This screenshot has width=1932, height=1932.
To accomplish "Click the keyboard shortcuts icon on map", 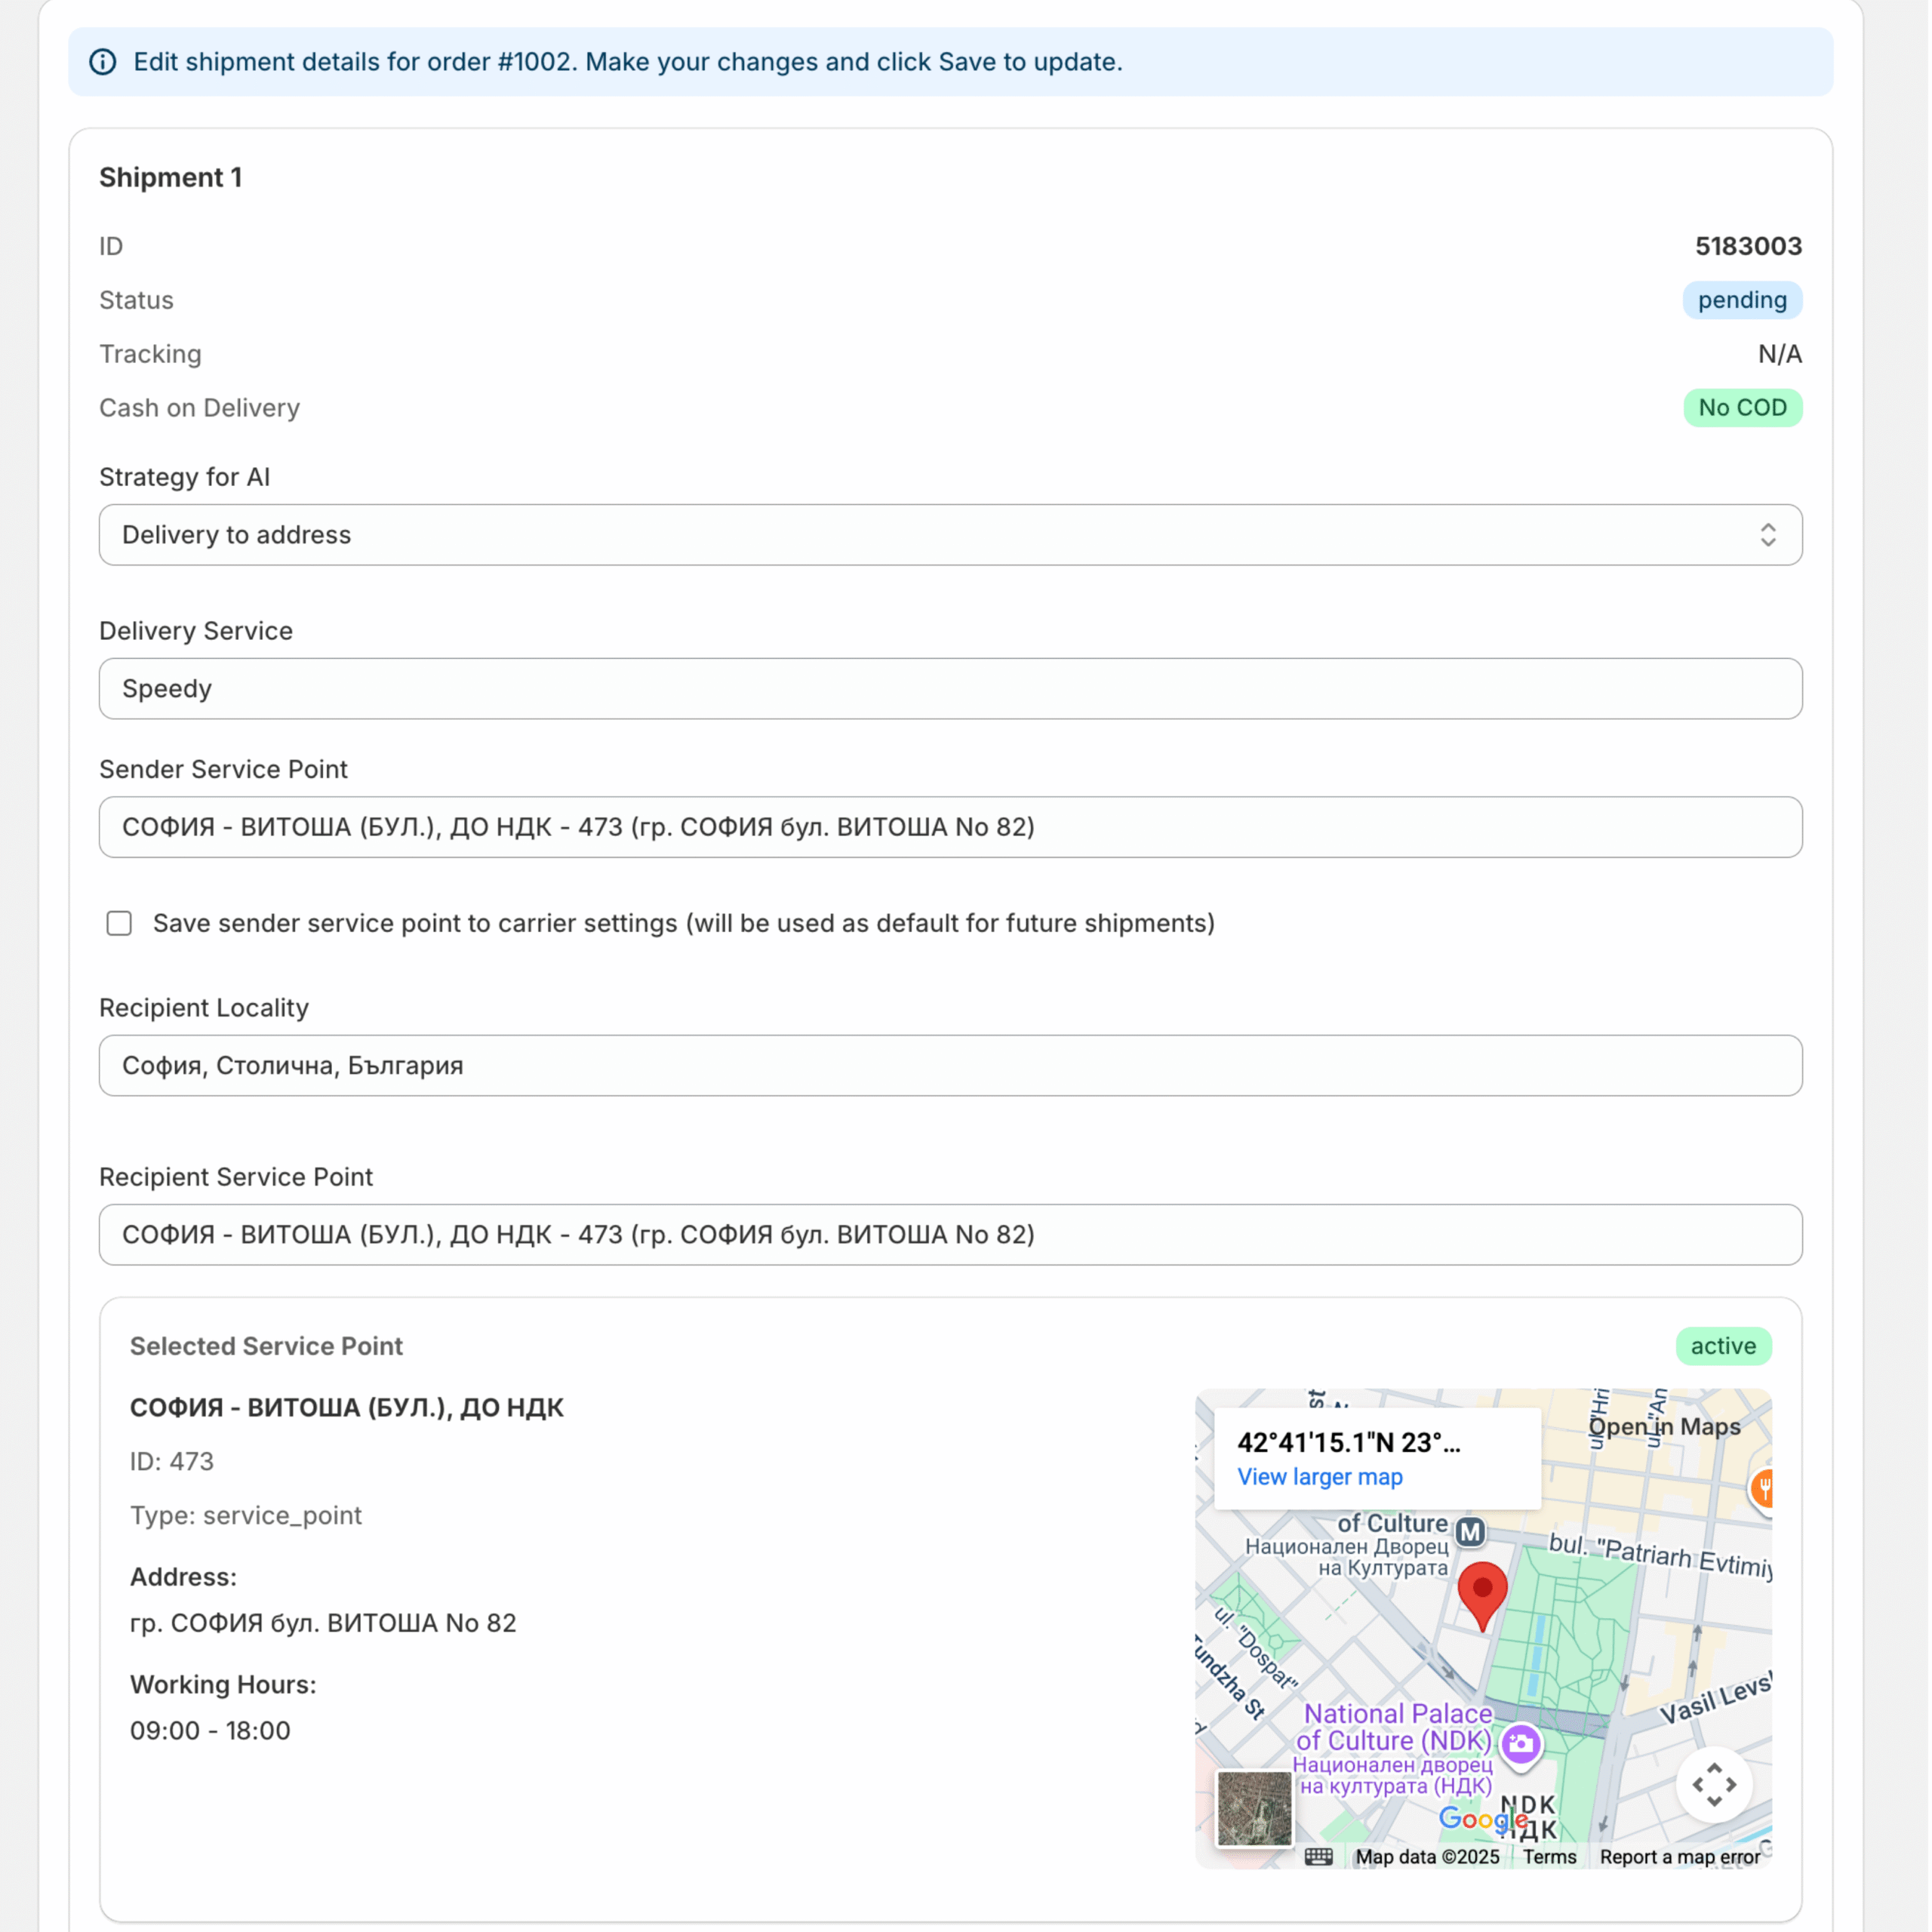I will (x=1320, y=1859).
